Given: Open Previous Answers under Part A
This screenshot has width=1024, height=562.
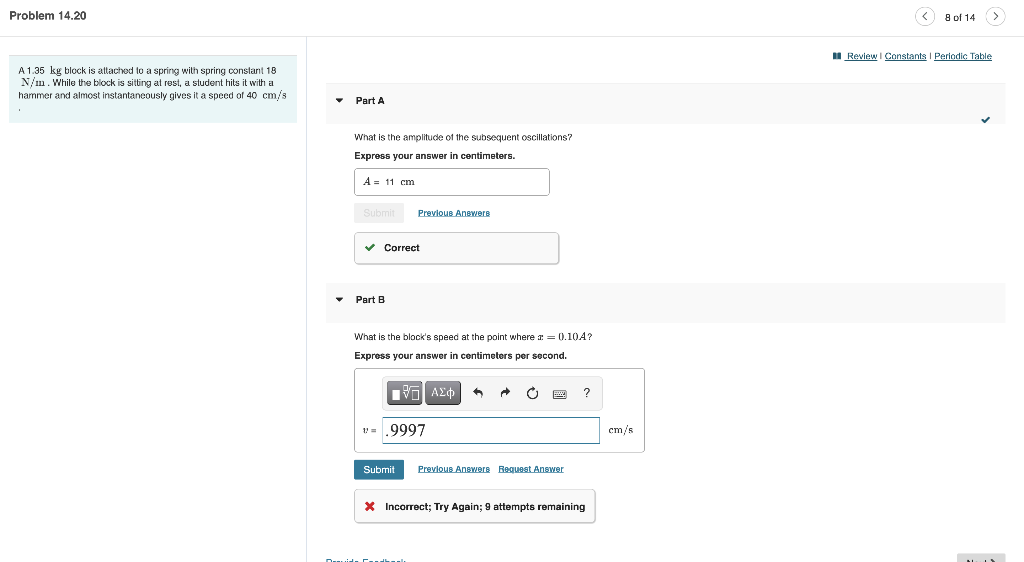Looking at the screenshot, I should pyautogui.click(x=454, y=213).
